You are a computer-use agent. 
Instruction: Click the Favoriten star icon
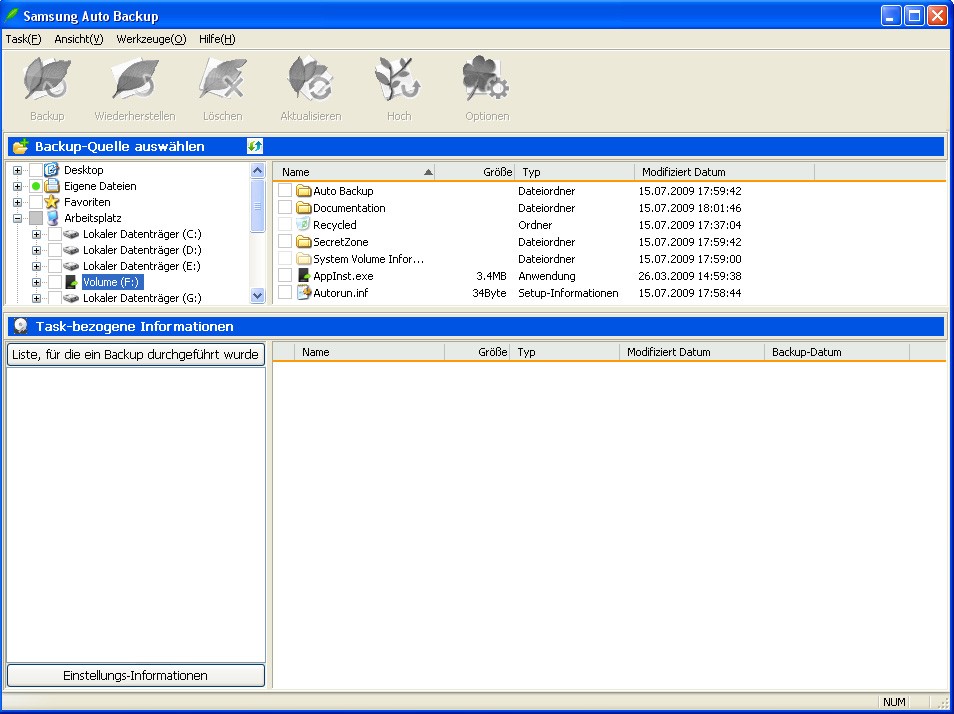(52, 202)
